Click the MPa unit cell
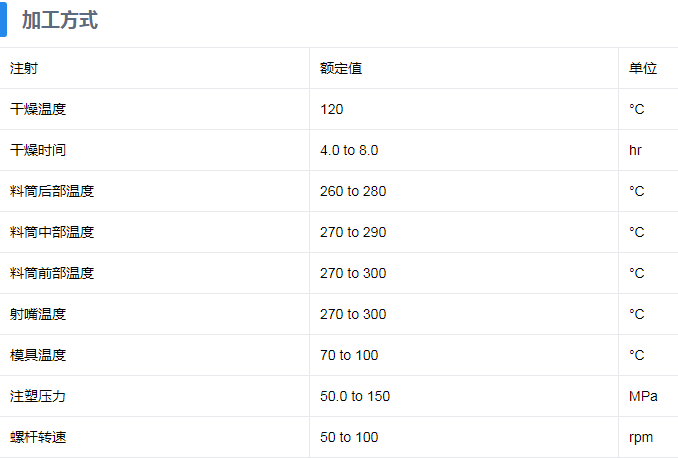Screen dimensions: 678x458 point(643,396)
